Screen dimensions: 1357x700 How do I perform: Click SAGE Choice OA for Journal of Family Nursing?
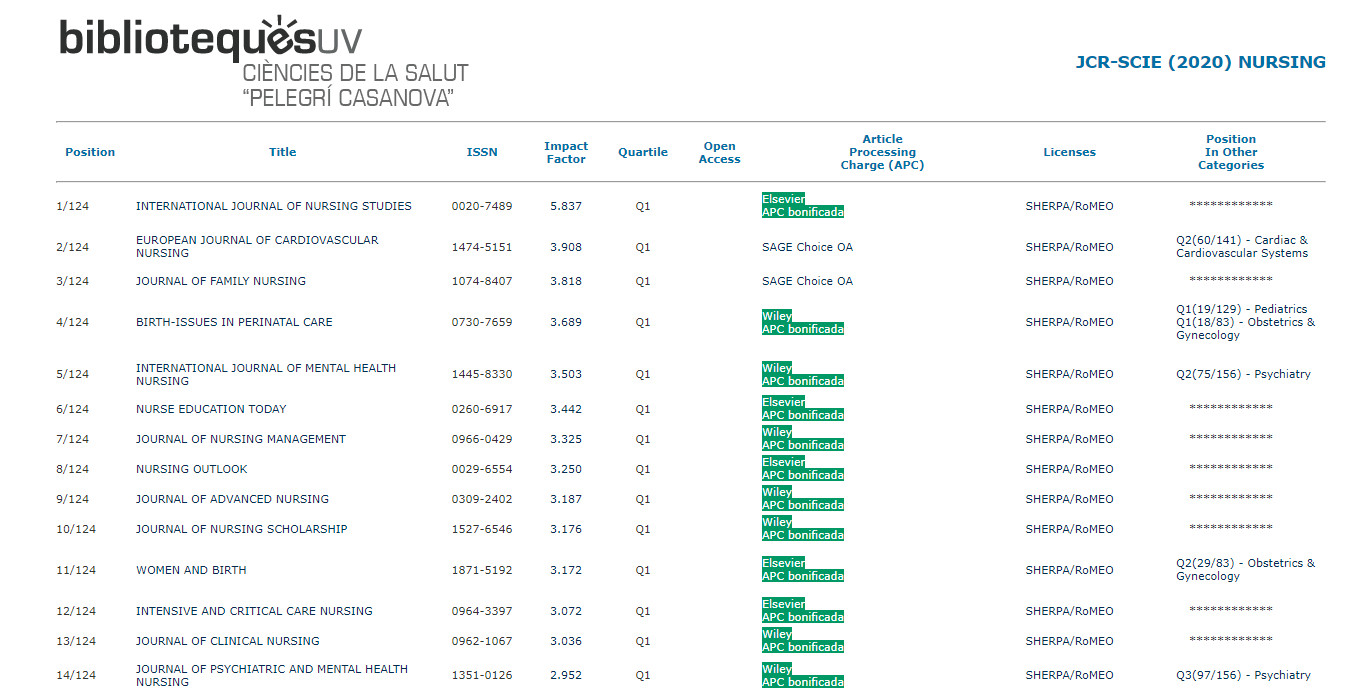pyautogui.click(x=807, y=281)
